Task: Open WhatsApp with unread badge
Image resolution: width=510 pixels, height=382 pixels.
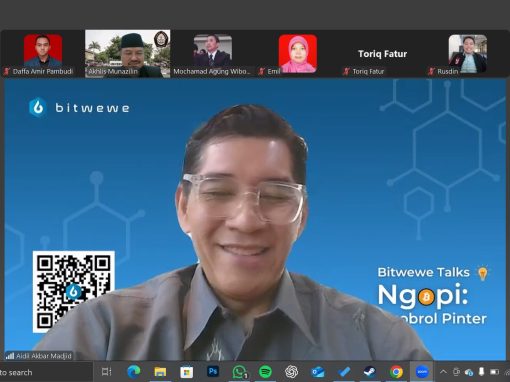Action: coord(239,372)
